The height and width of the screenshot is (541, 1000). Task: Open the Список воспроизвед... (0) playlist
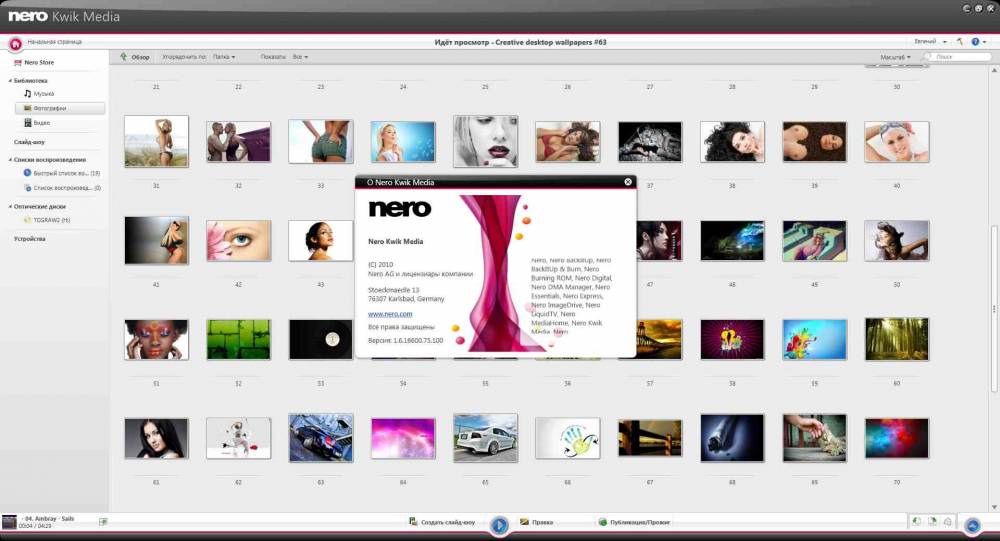tap(62, 188)
